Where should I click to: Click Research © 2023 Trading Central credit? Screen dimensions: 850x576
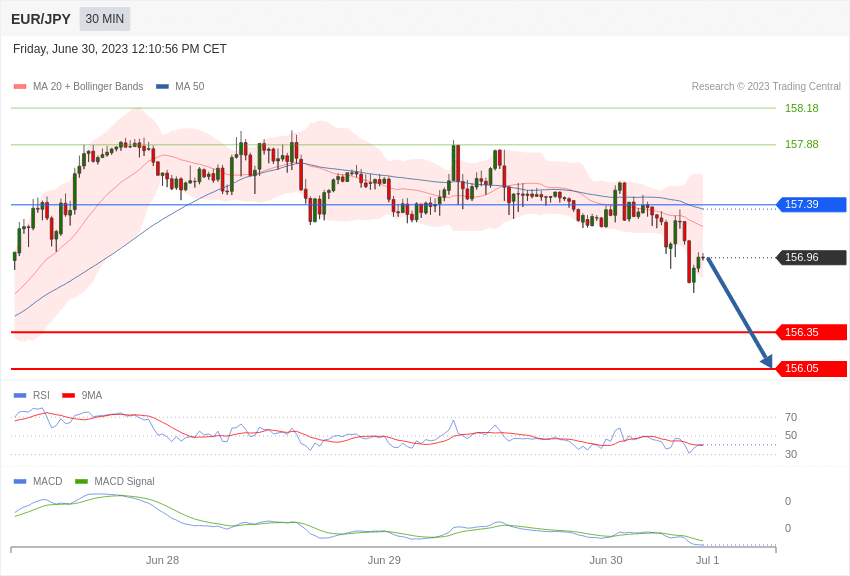pyautogui.click(x=766, y=86)
